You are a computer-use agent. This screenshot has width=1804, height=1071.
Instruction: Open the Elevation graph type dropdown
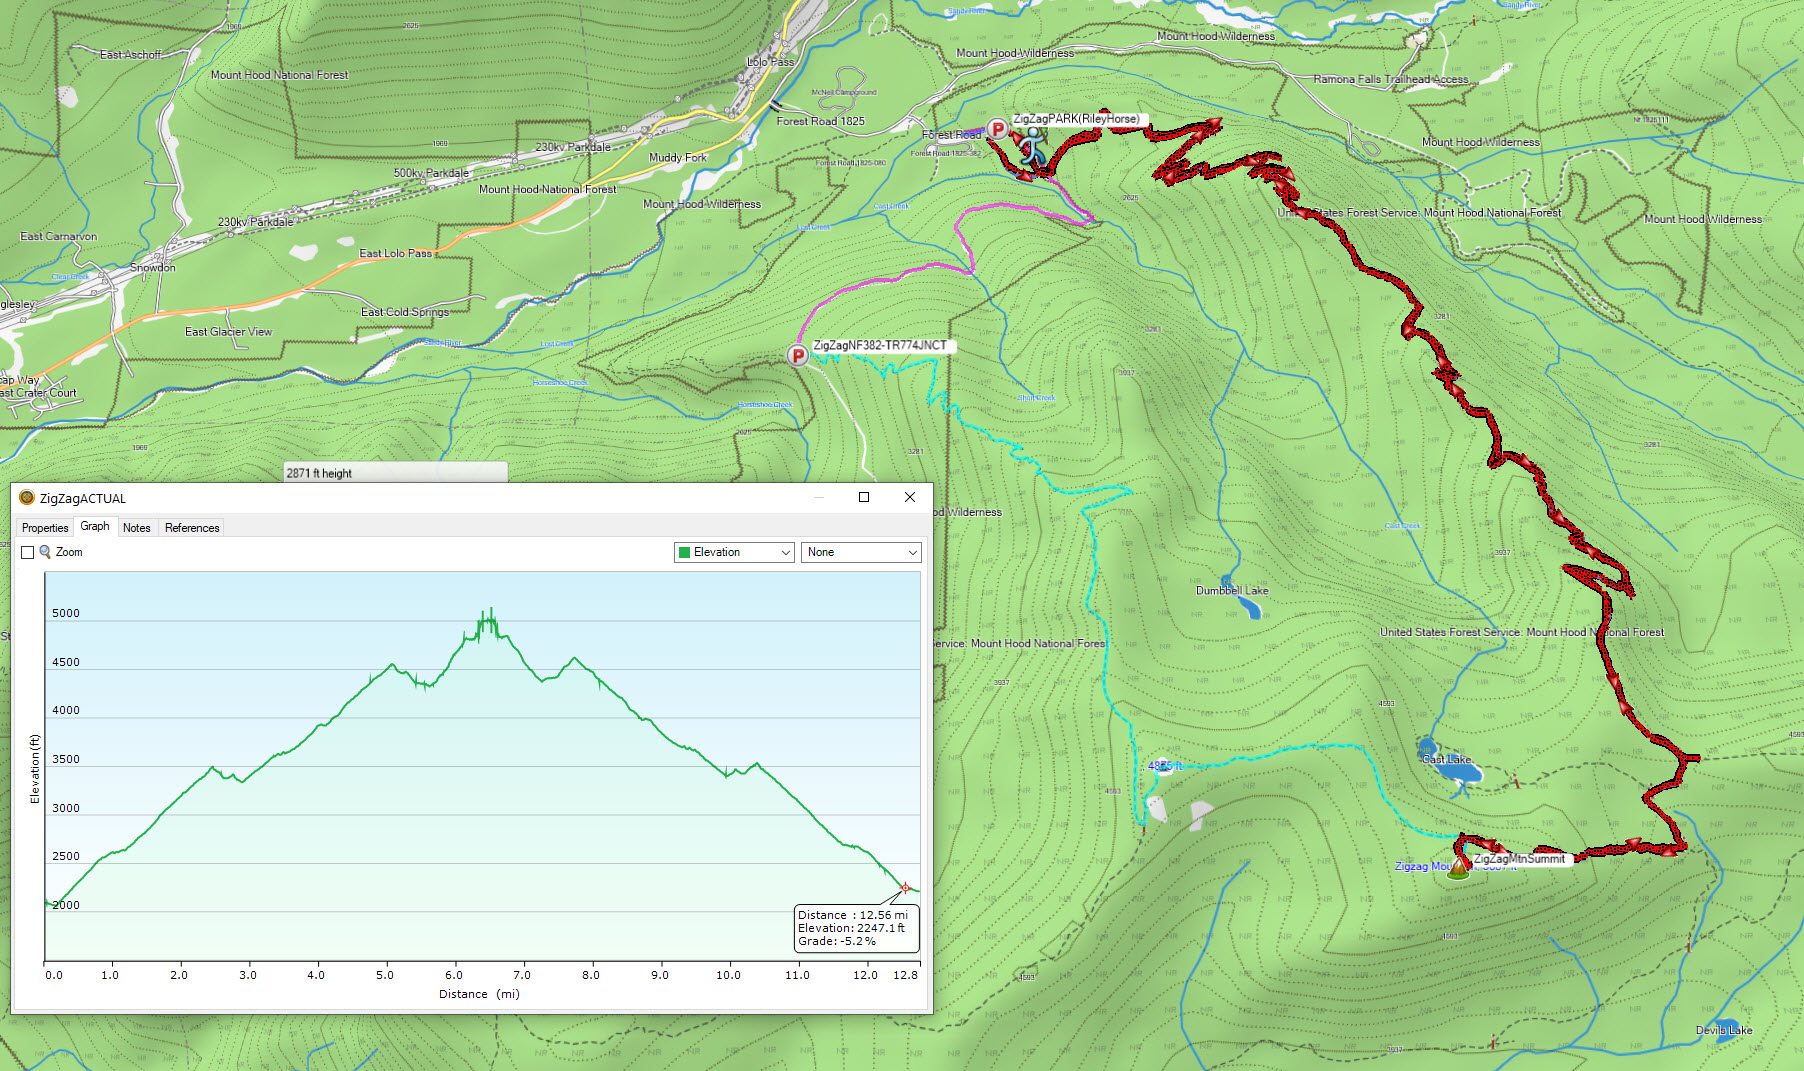tap(734, 552)
